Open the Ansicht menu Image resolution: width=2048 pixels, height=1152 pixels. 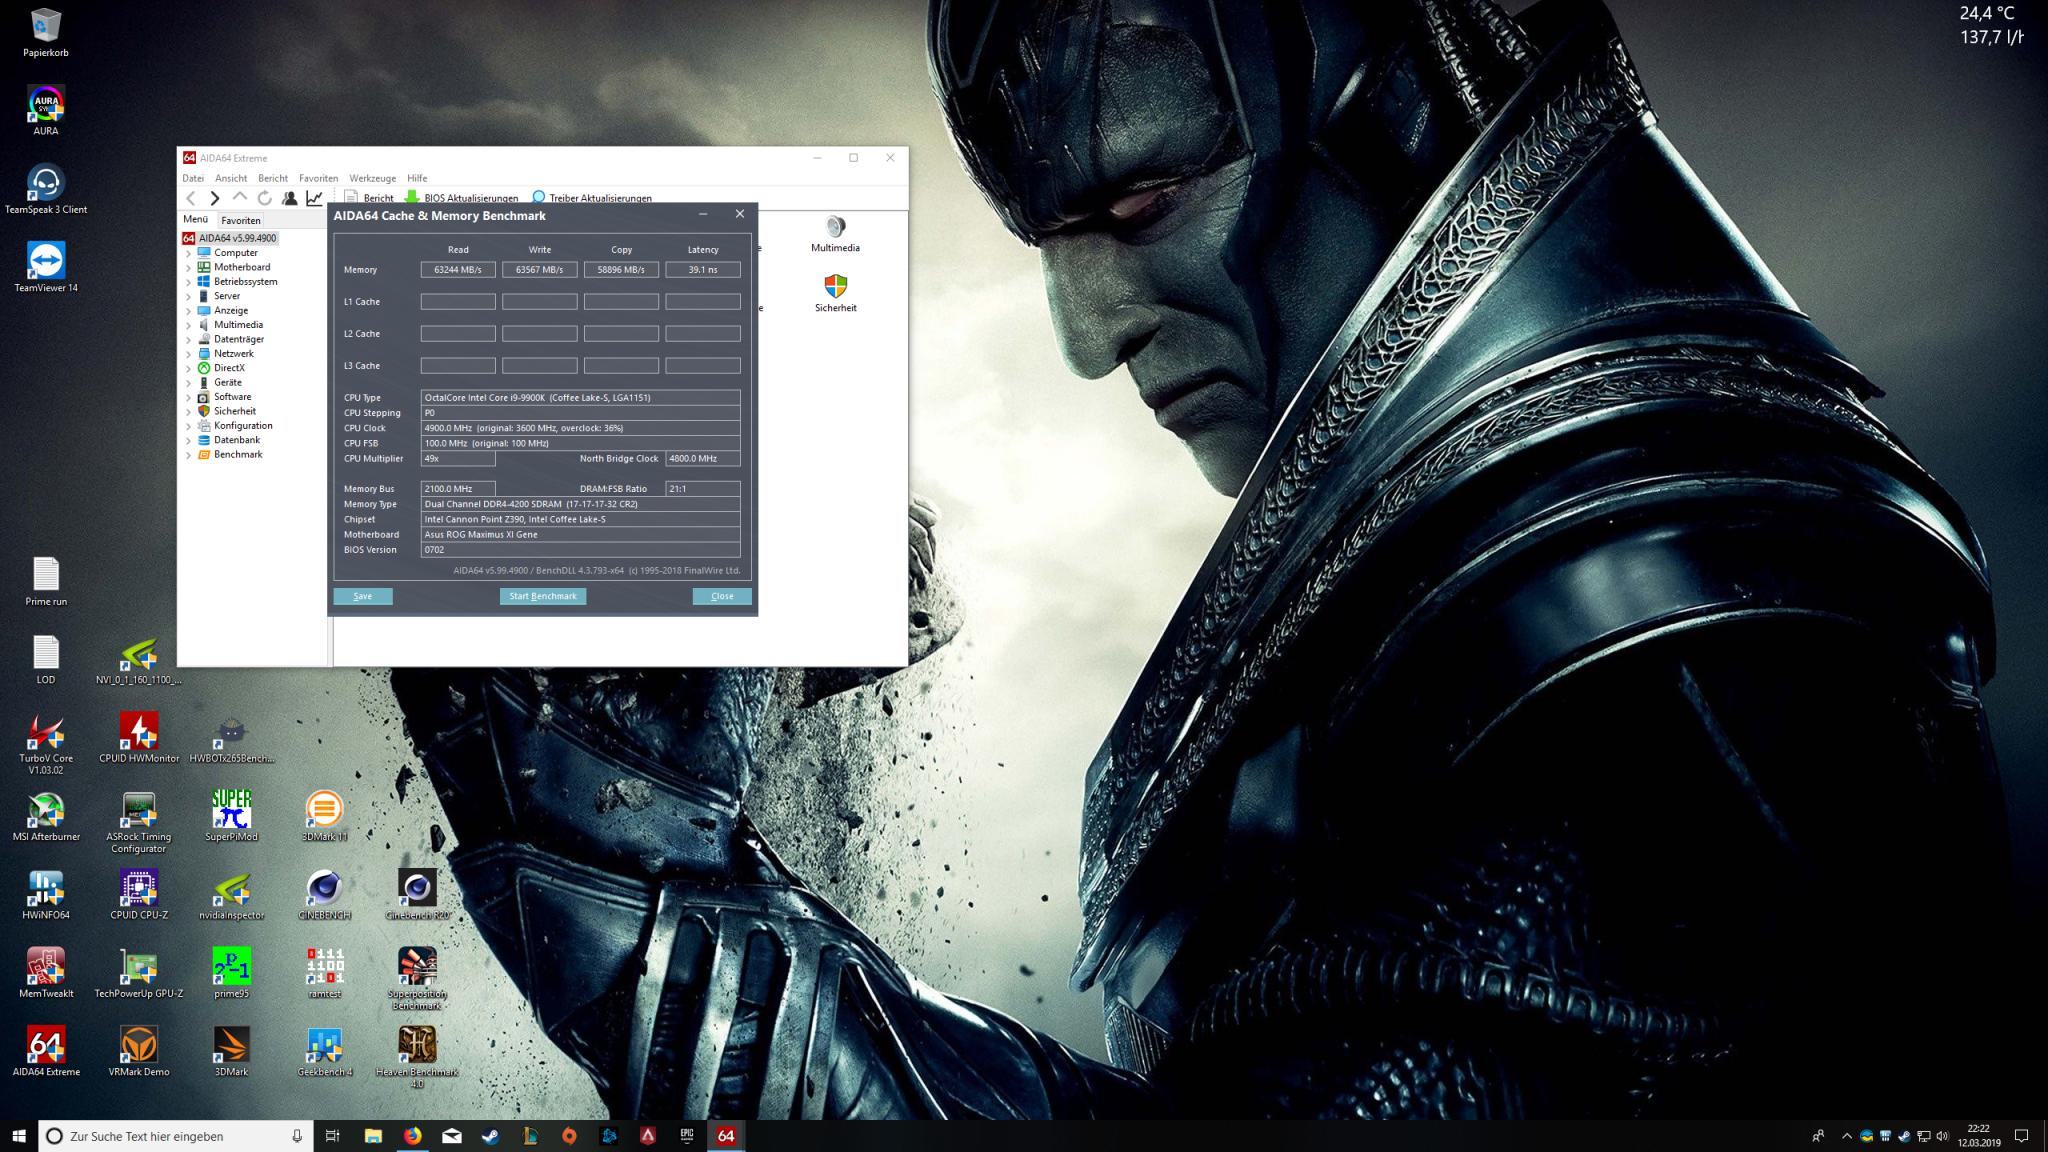pos(231,178)
